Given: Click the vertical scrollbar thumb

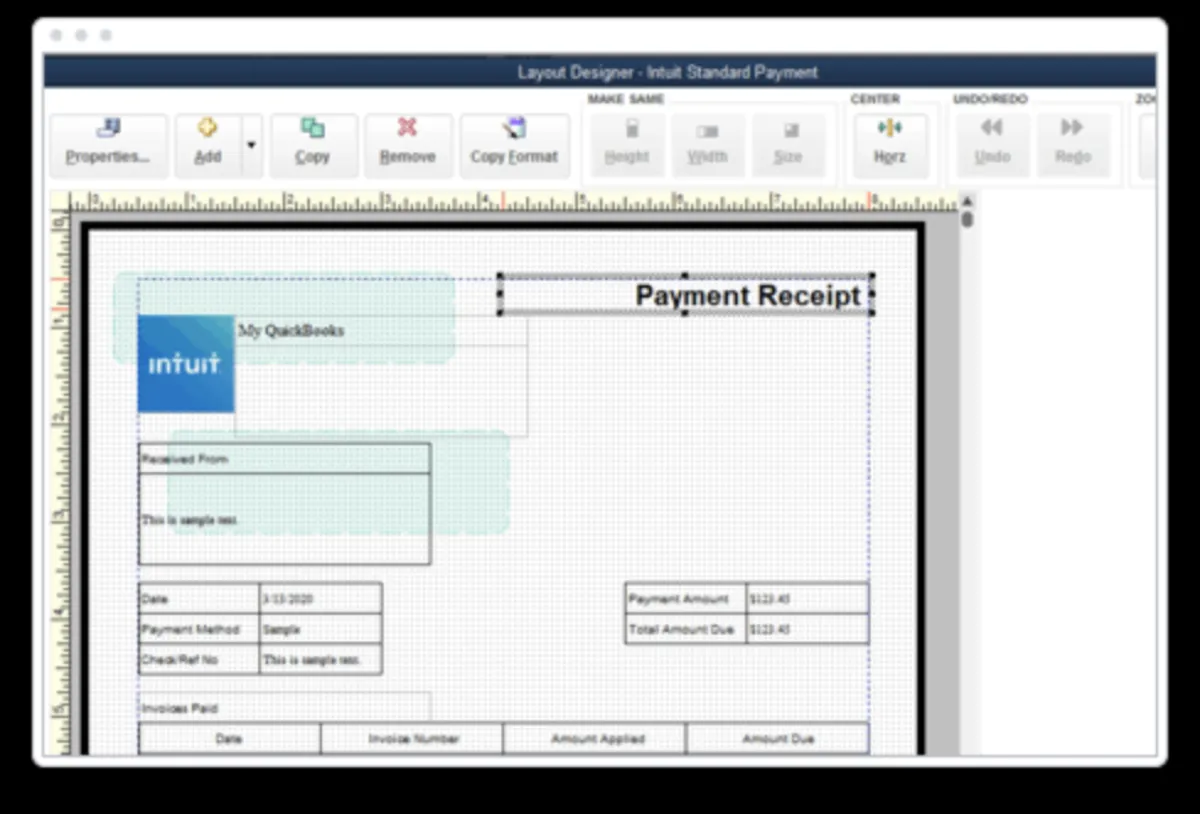Looking at the screenshot, I should click(967, 217).
